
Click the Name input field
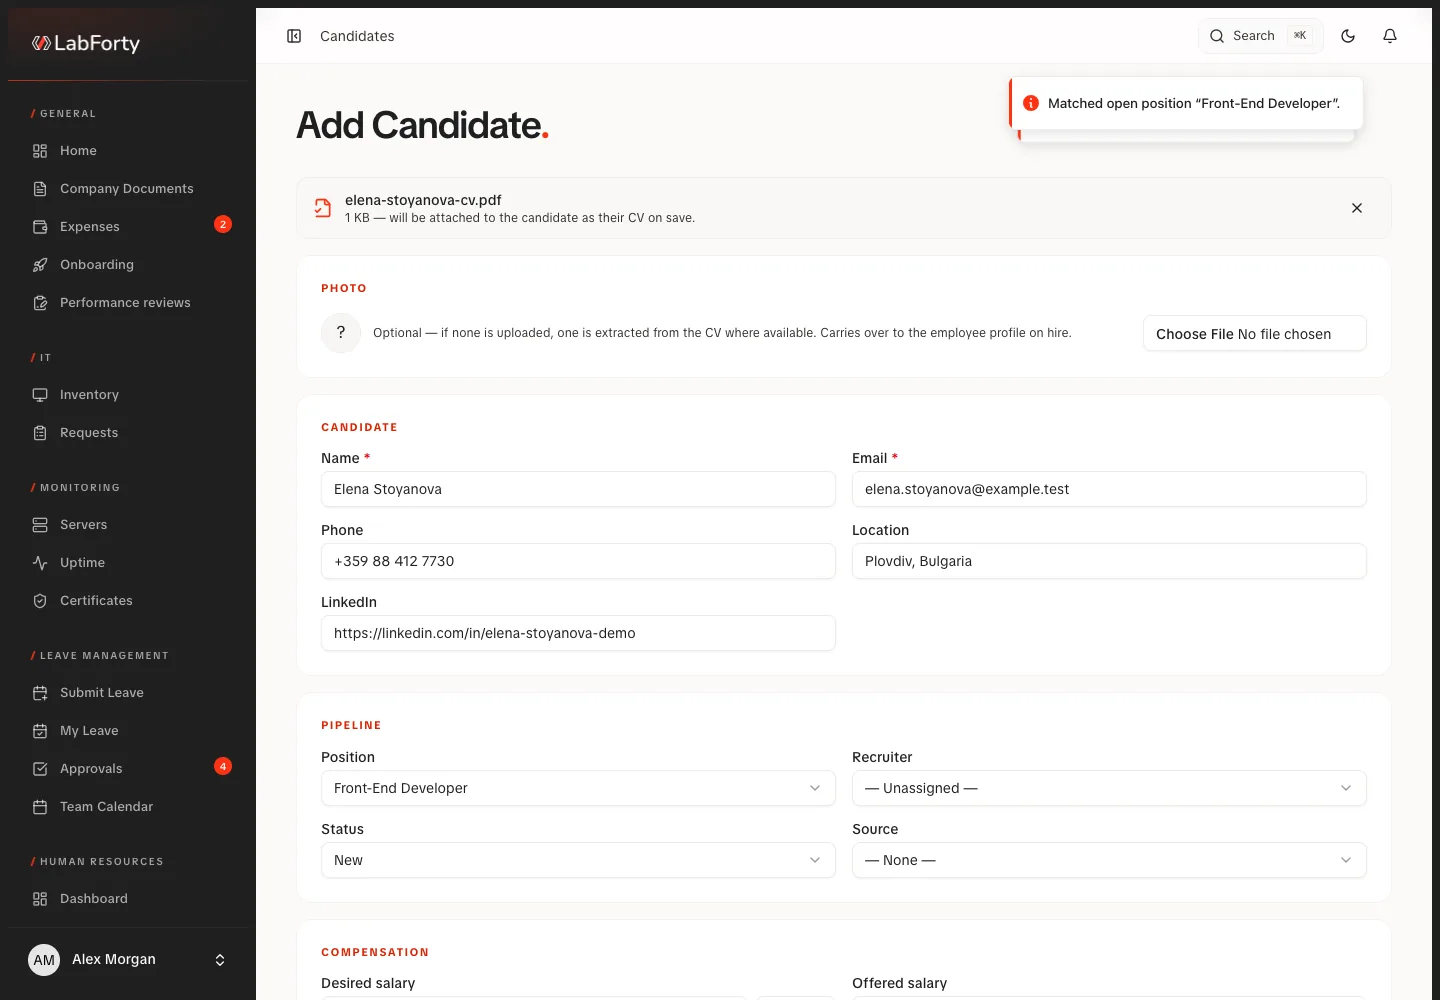(578, 489)
